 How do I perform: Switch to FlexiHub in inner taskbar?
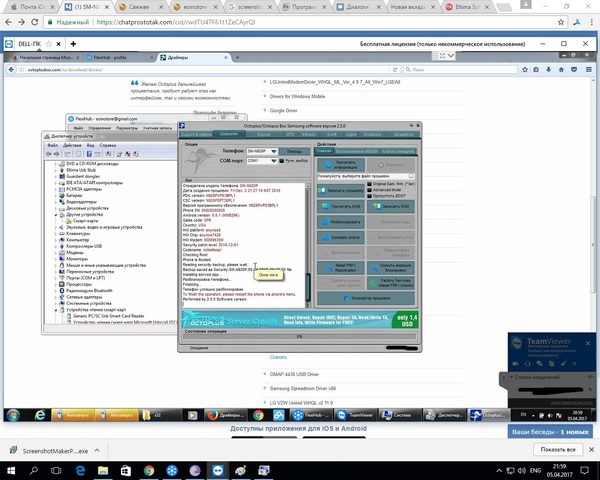coord(312,415)
